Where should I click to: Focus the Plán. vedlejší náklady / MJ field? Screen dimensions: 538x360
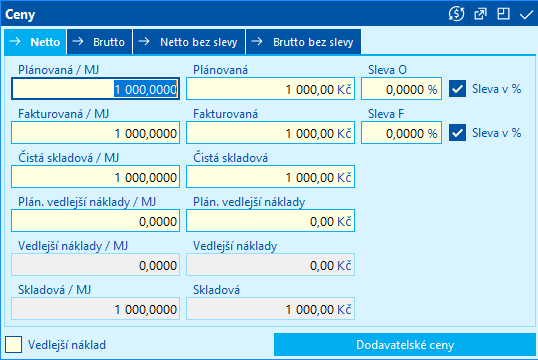[95, 221]
